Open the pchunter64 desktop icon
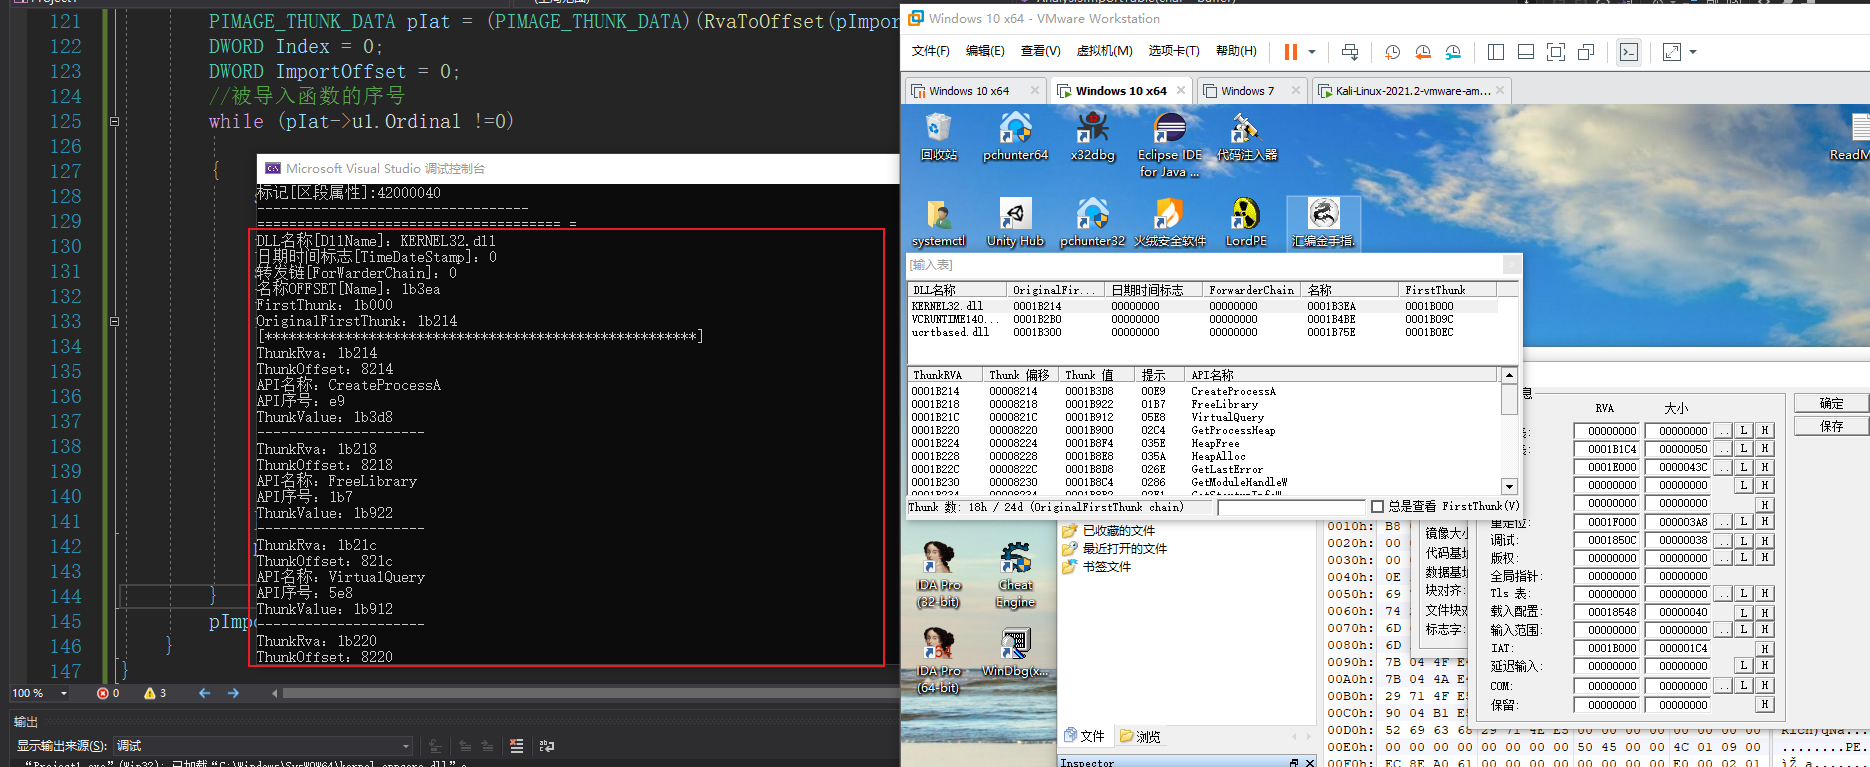 1015,136
